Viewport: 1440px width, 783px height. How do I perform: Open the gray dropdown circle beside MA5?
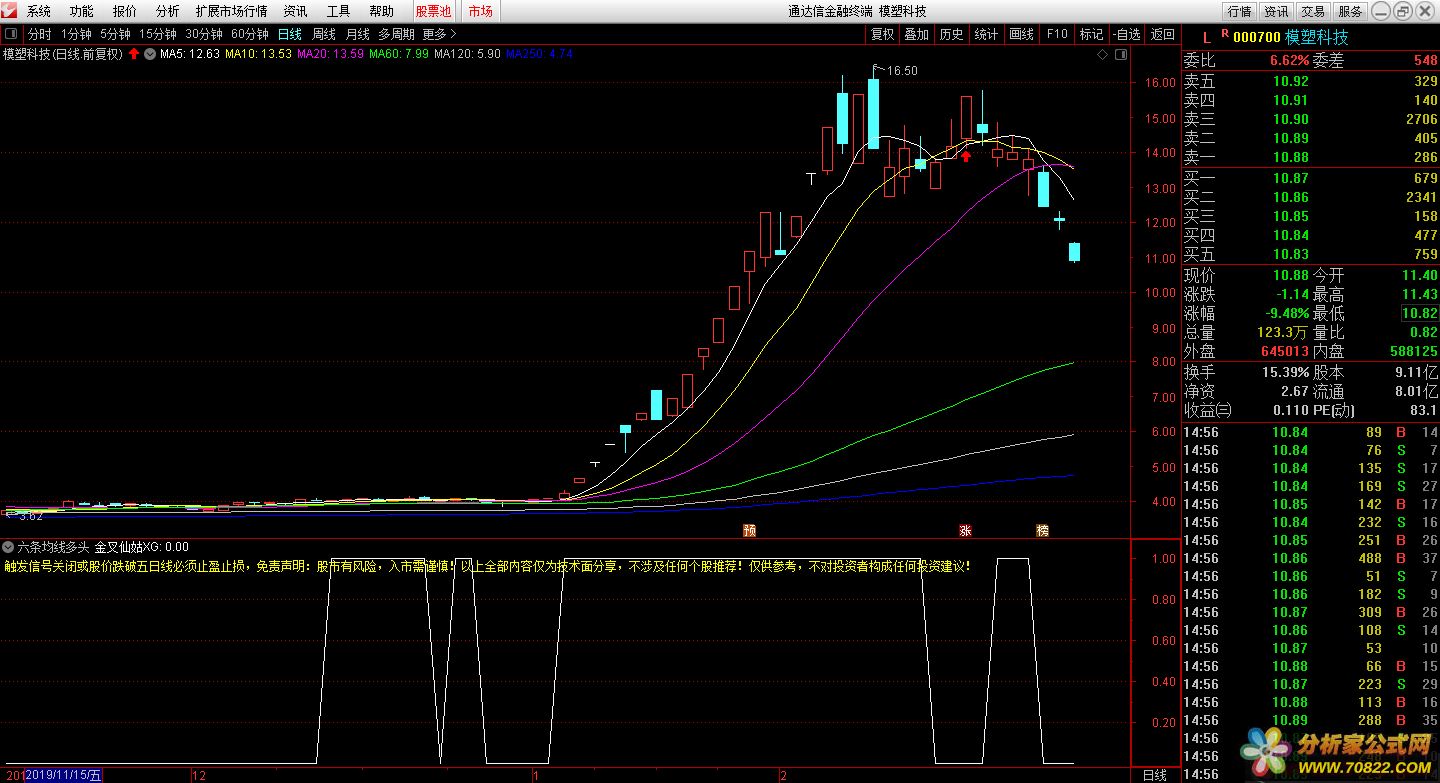pos(151,54)
